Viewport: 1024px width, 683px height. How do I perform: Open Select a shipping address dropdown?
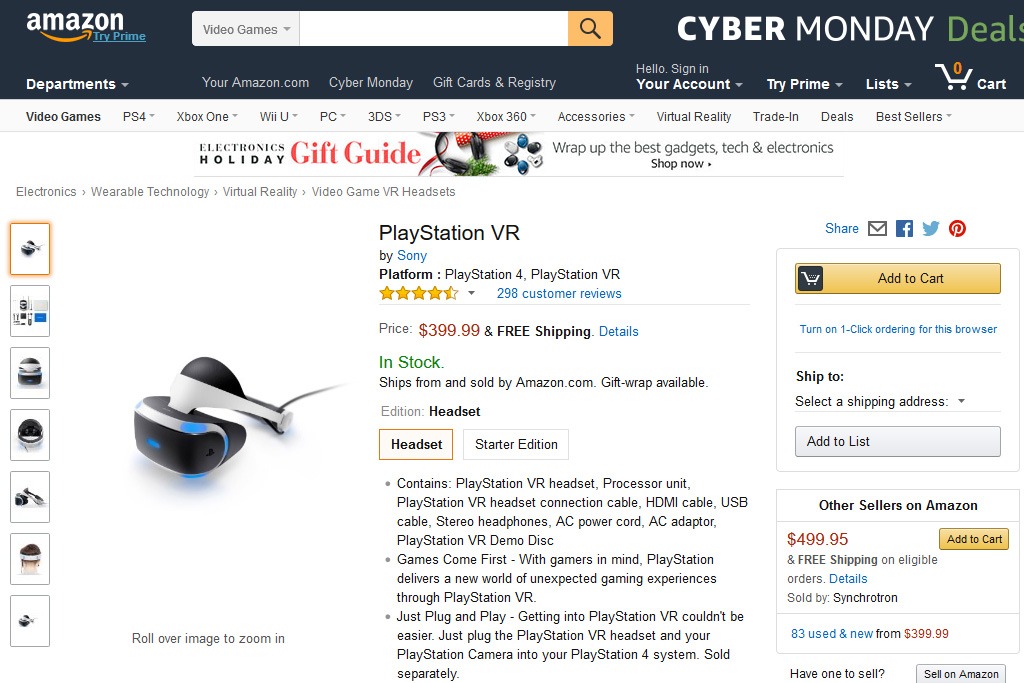[880, 402]
